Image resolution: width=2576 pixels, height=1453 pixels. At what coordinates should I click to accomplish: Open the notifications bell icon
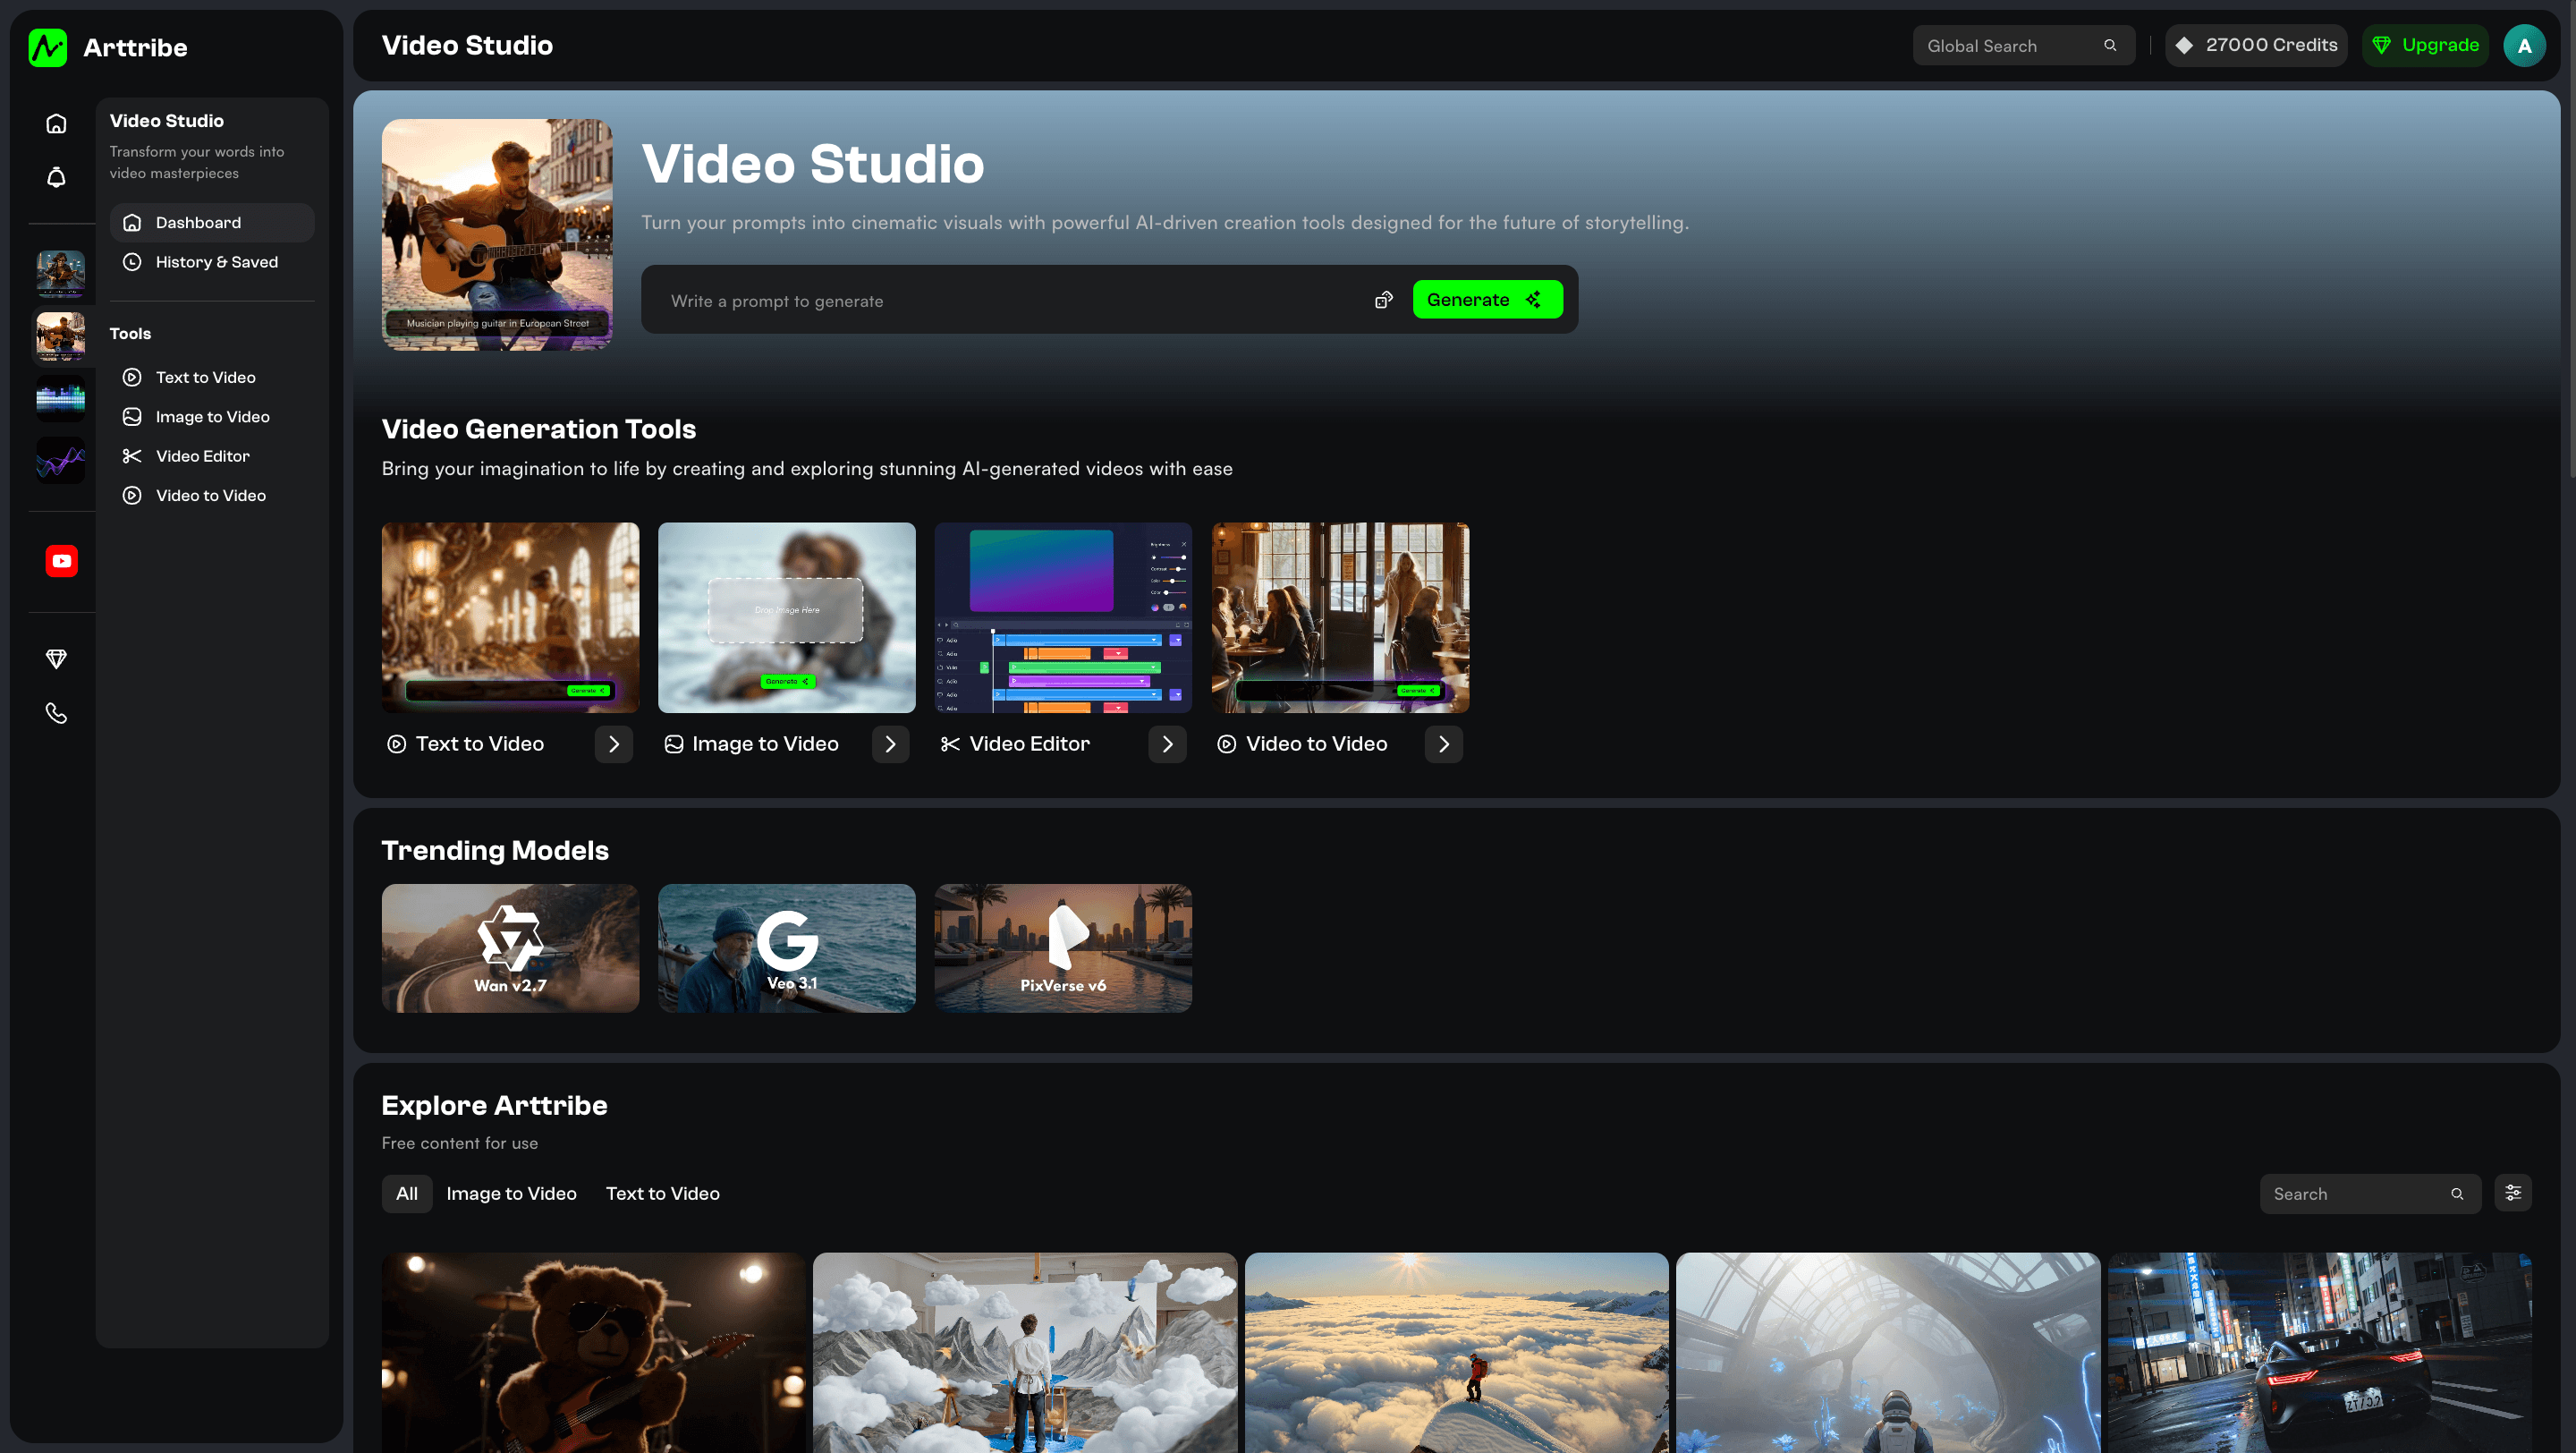pos(56,177)
